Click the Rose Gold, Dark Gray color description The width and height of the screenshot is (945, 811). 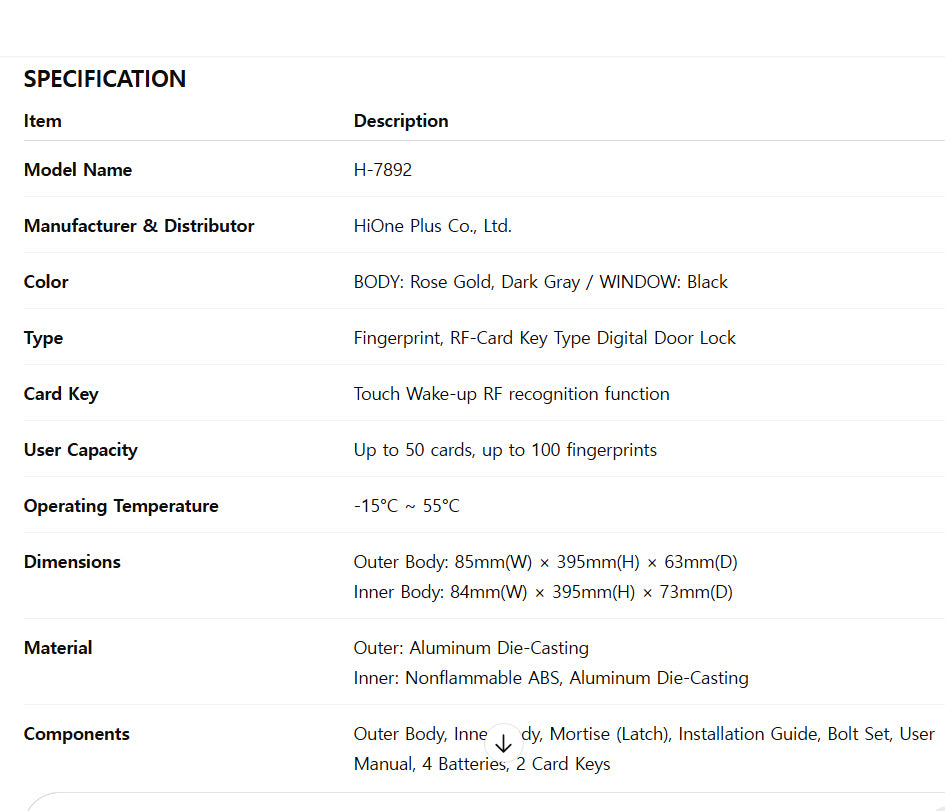click(541, 282)
